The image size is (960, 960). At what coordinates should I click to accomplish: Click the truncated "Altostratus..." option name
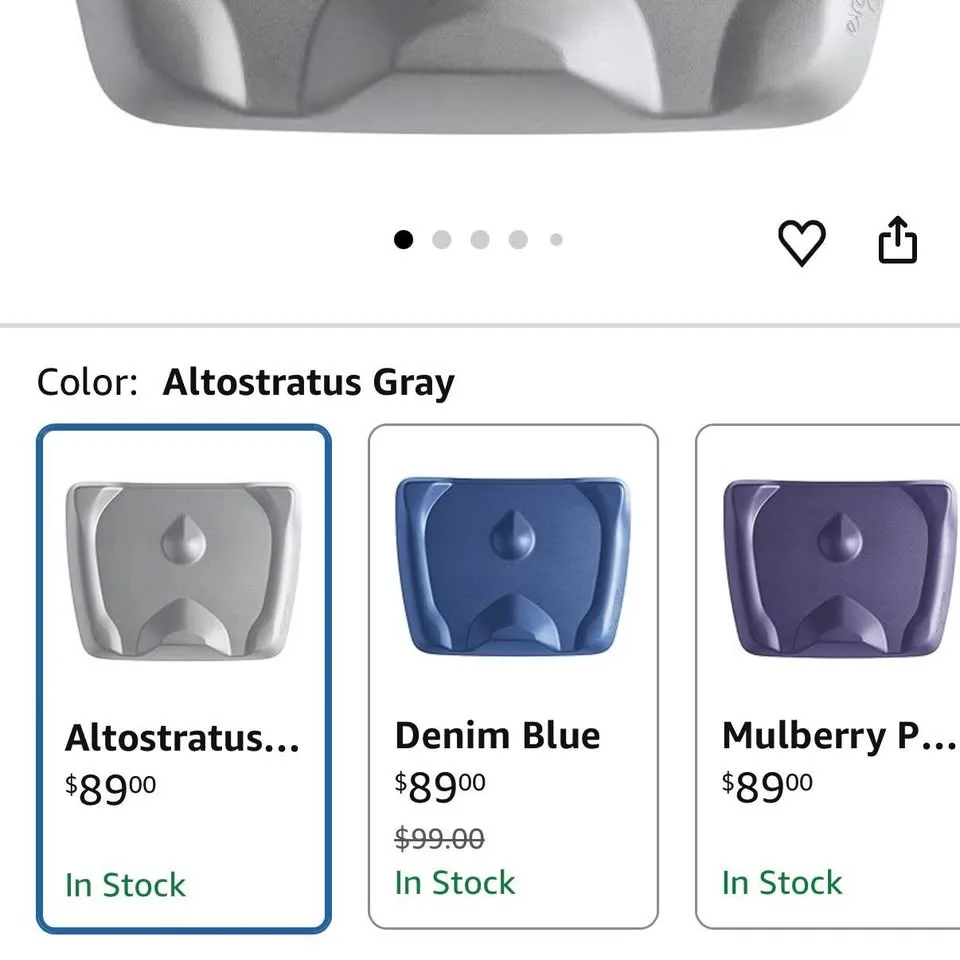[183, 739]
